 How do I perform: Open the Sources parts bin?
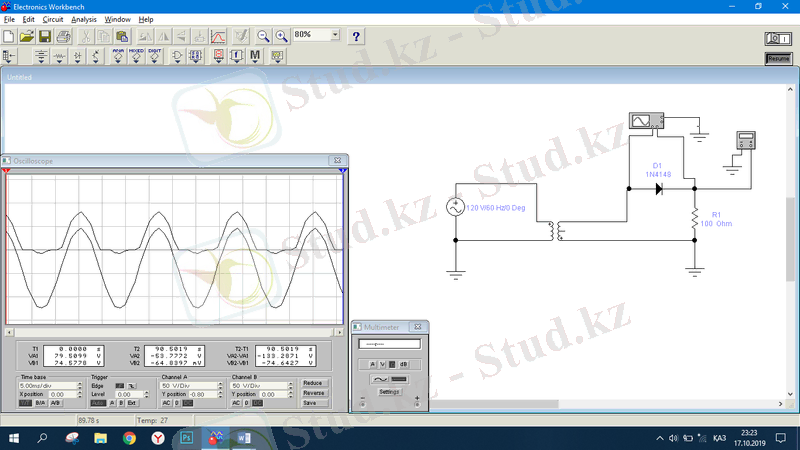pyautogui.click(x=41, y=56)
